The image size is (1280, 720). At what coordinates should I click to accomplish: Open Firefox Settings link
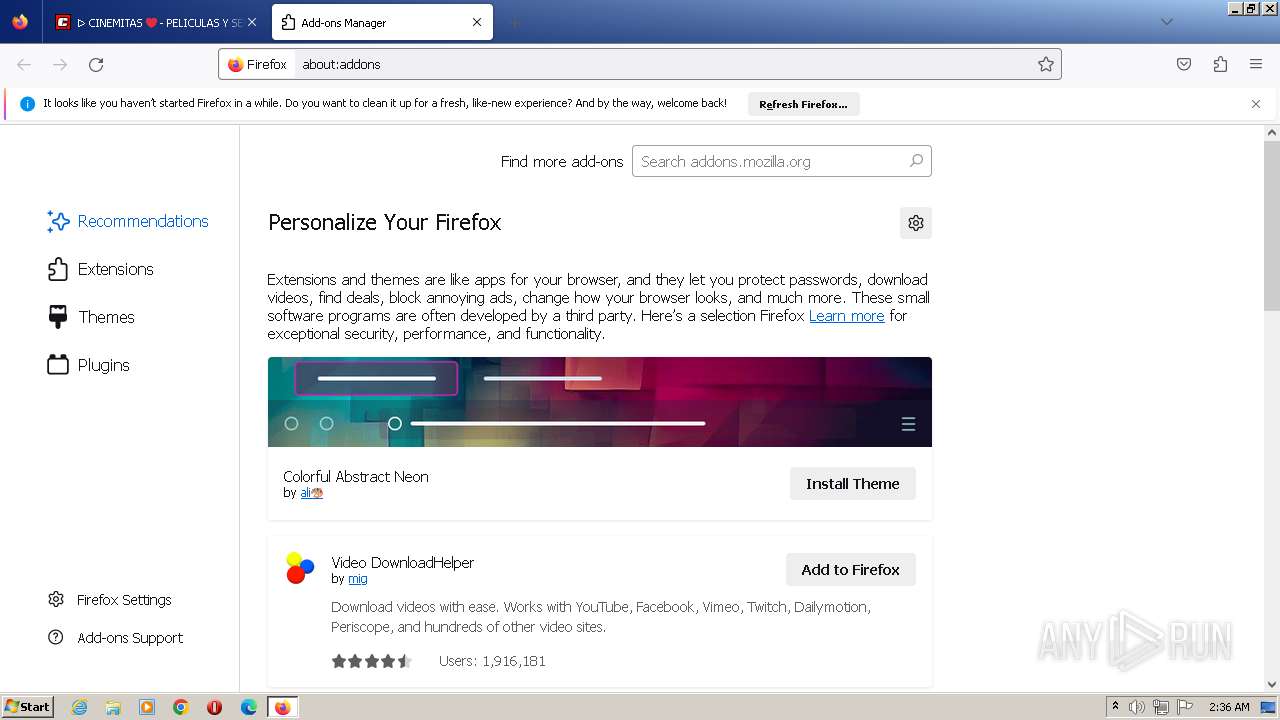tap(110, 600)
